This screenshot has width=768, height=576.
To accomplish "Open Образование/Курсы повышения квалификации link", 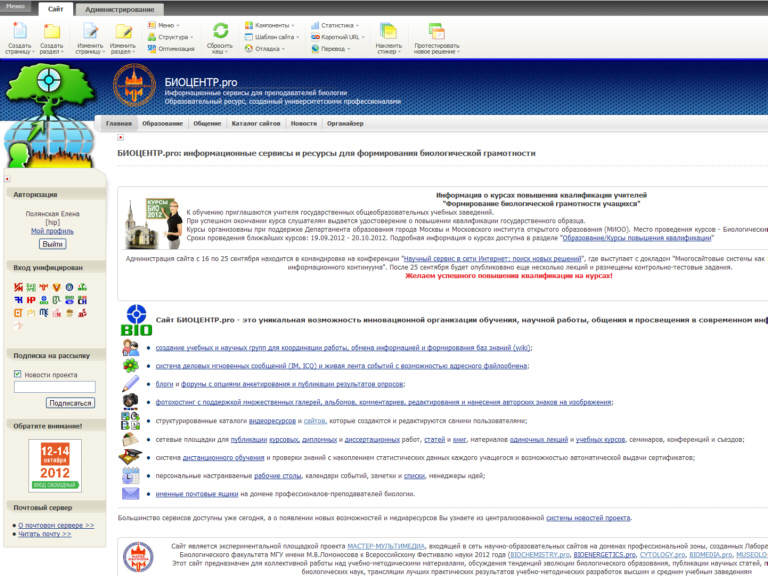I will click(637, 238).
